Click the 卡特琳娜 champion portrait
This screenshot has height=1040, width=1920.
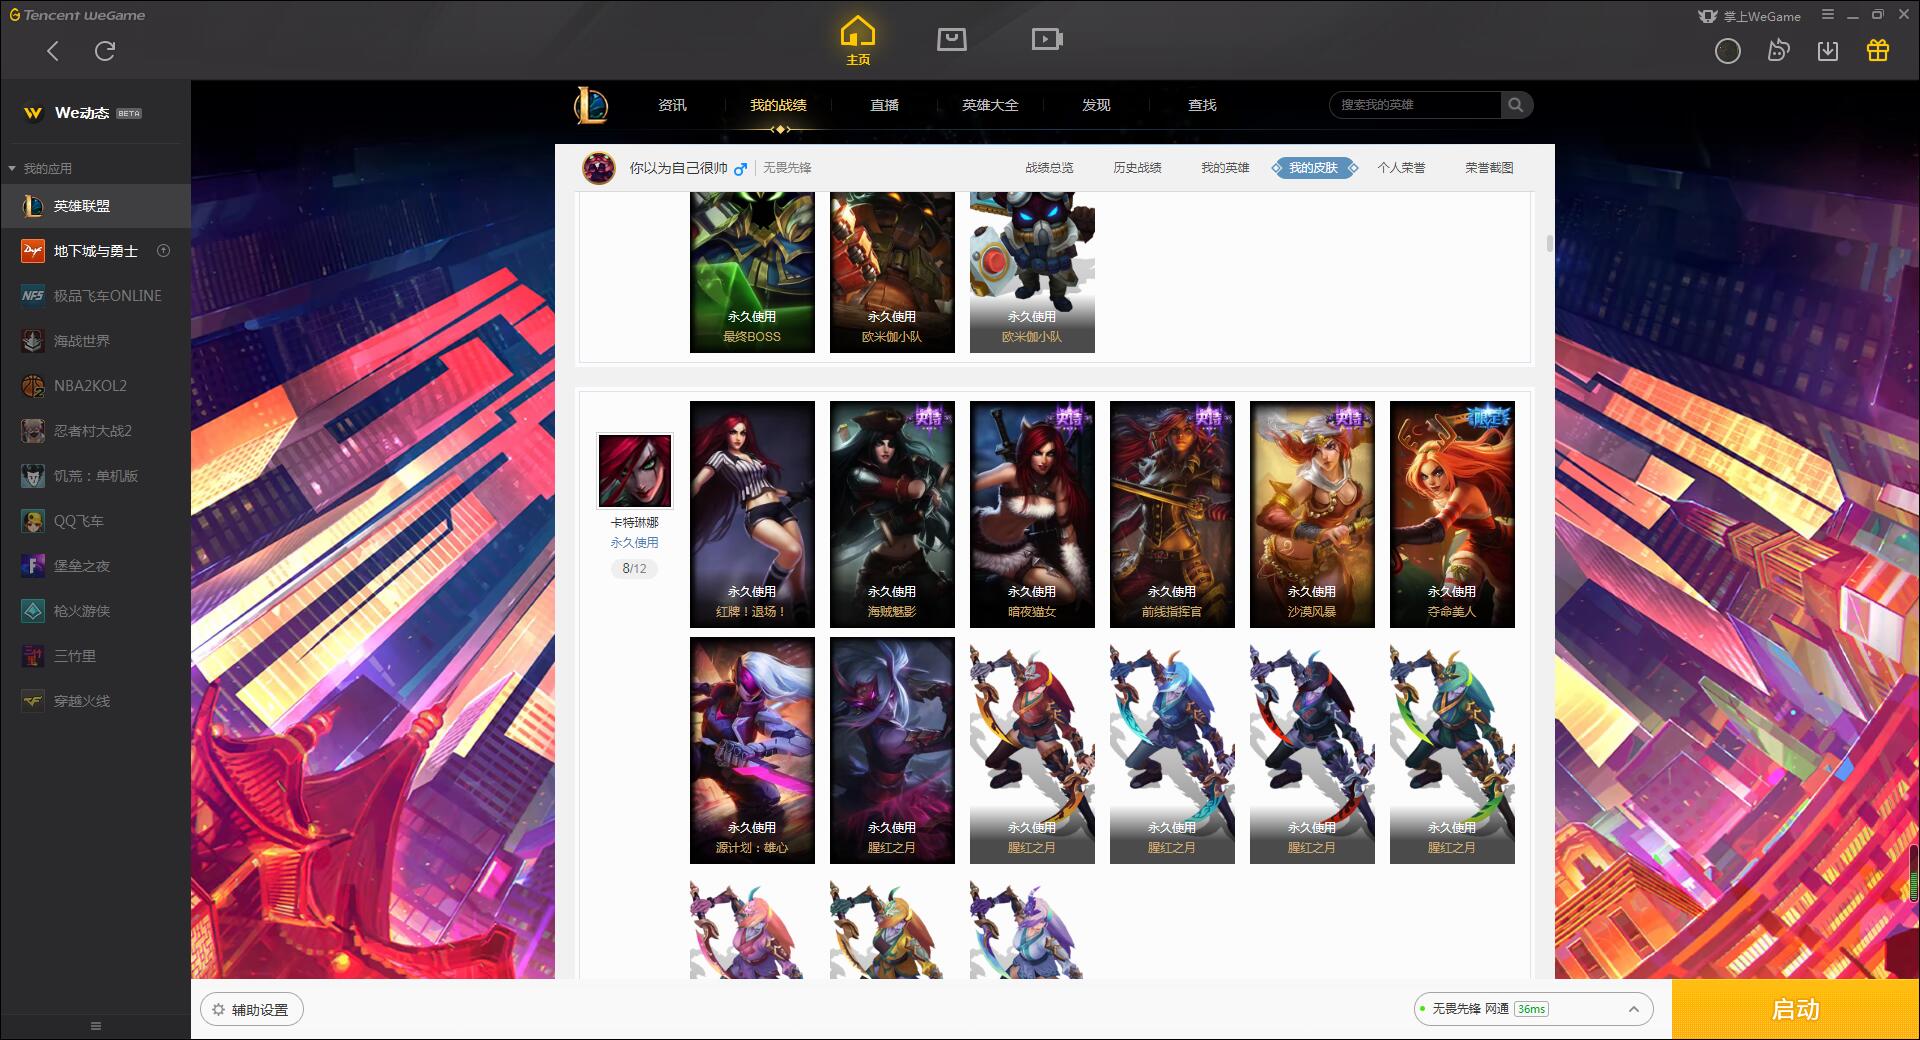point(635,471)
